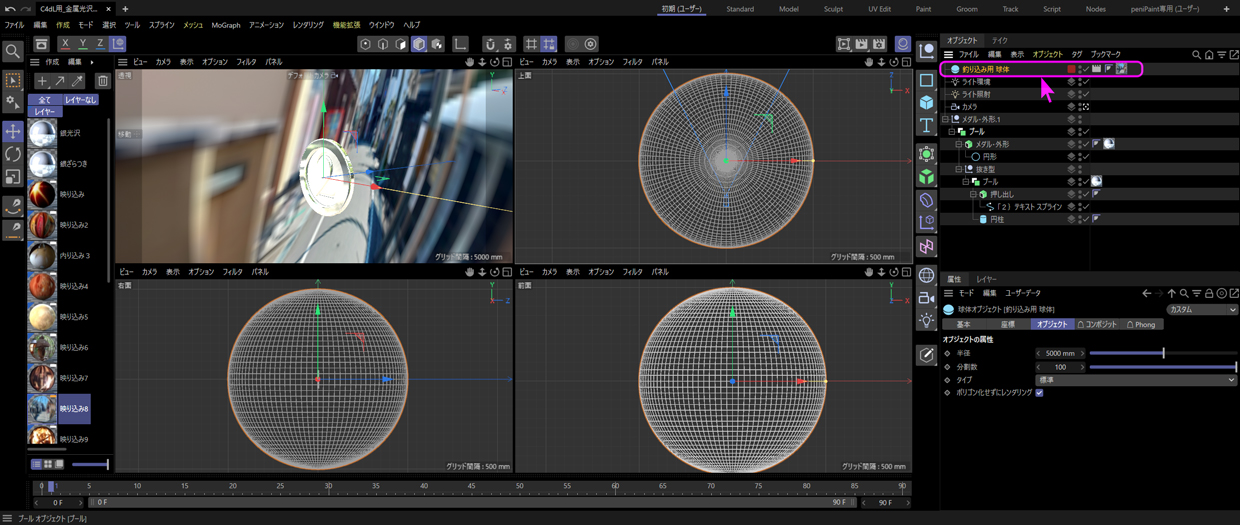
Task: Click the trash icon in material manager
Action: (102, 81)
